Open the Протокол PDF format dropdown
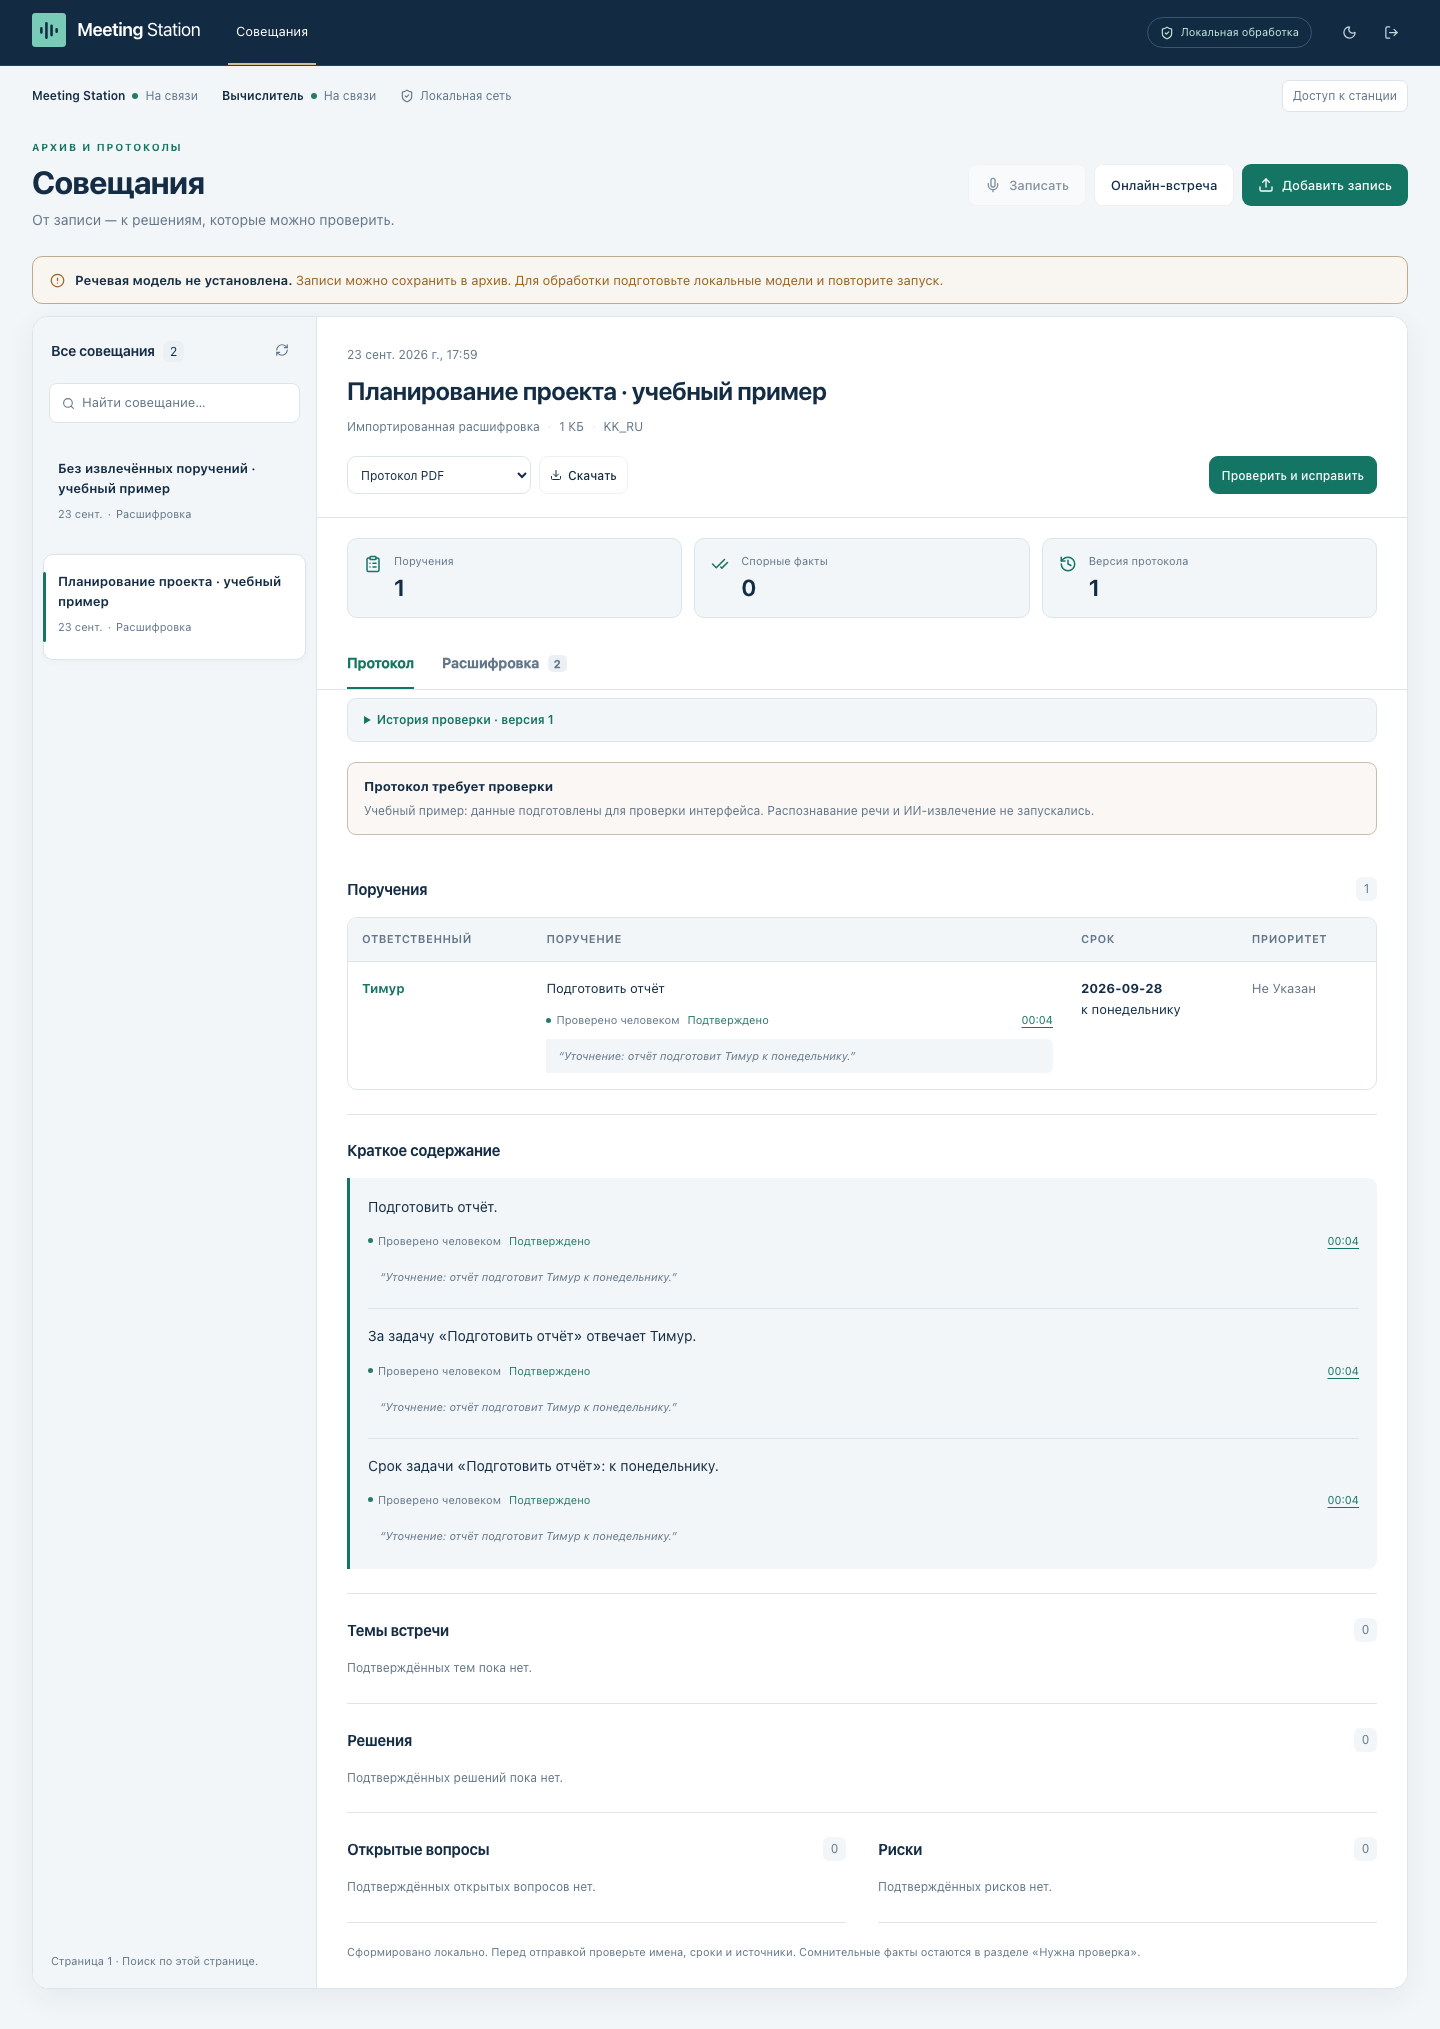This screenshot has height=2029, width=1440. [439, 475]
